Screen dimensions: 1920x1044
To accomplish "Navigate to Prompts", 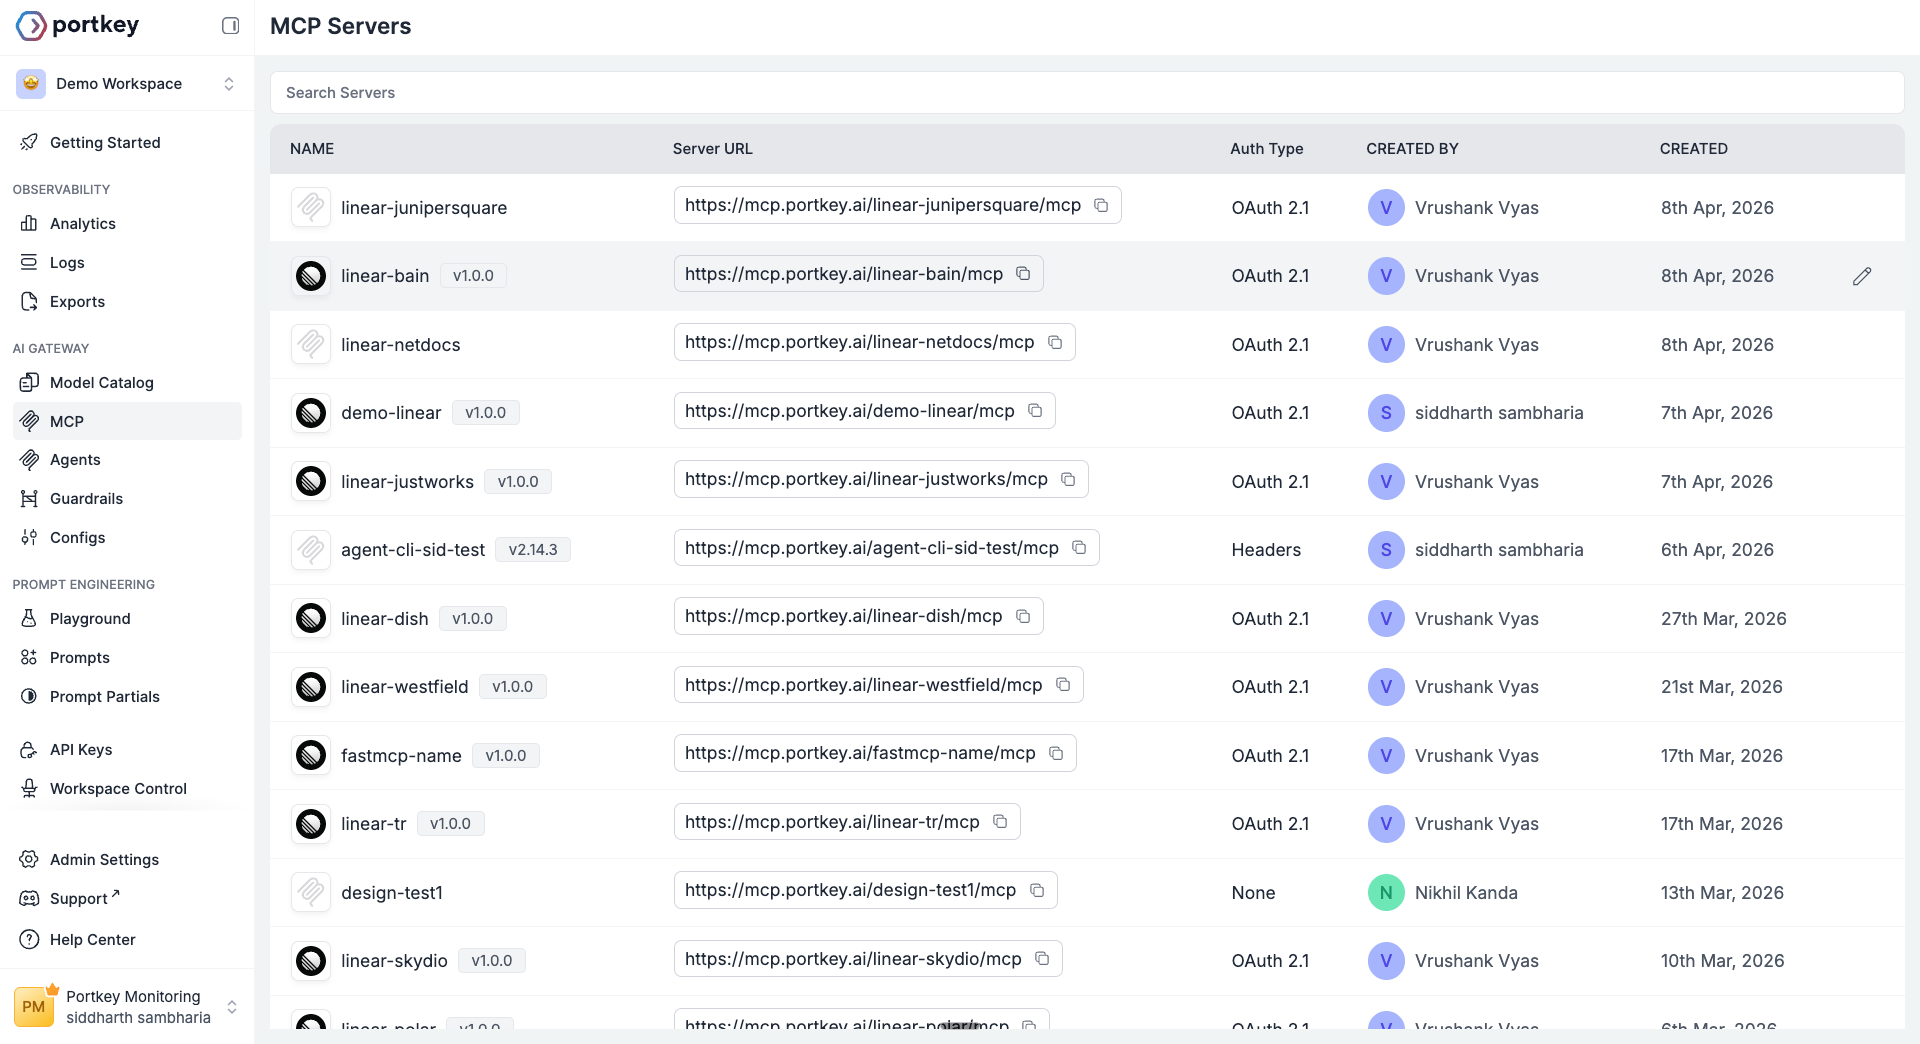I will [x=127, y=658].
